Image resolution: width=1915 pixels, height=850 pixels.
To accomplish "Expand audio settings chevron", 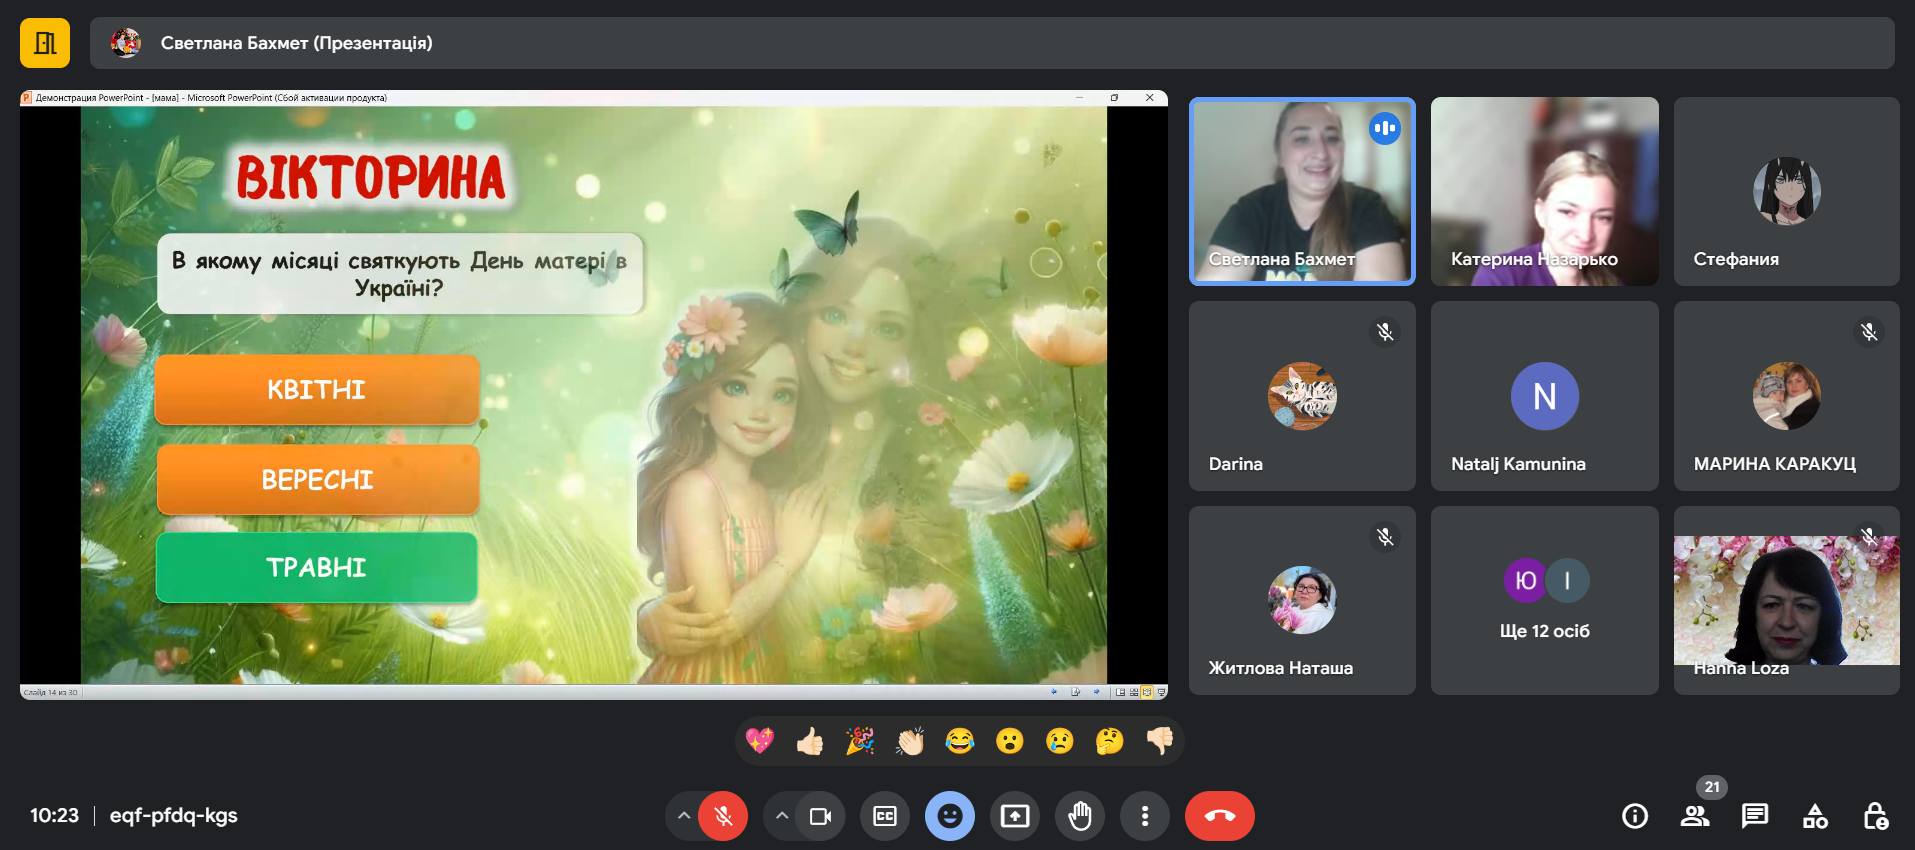I will click(684, 816).
